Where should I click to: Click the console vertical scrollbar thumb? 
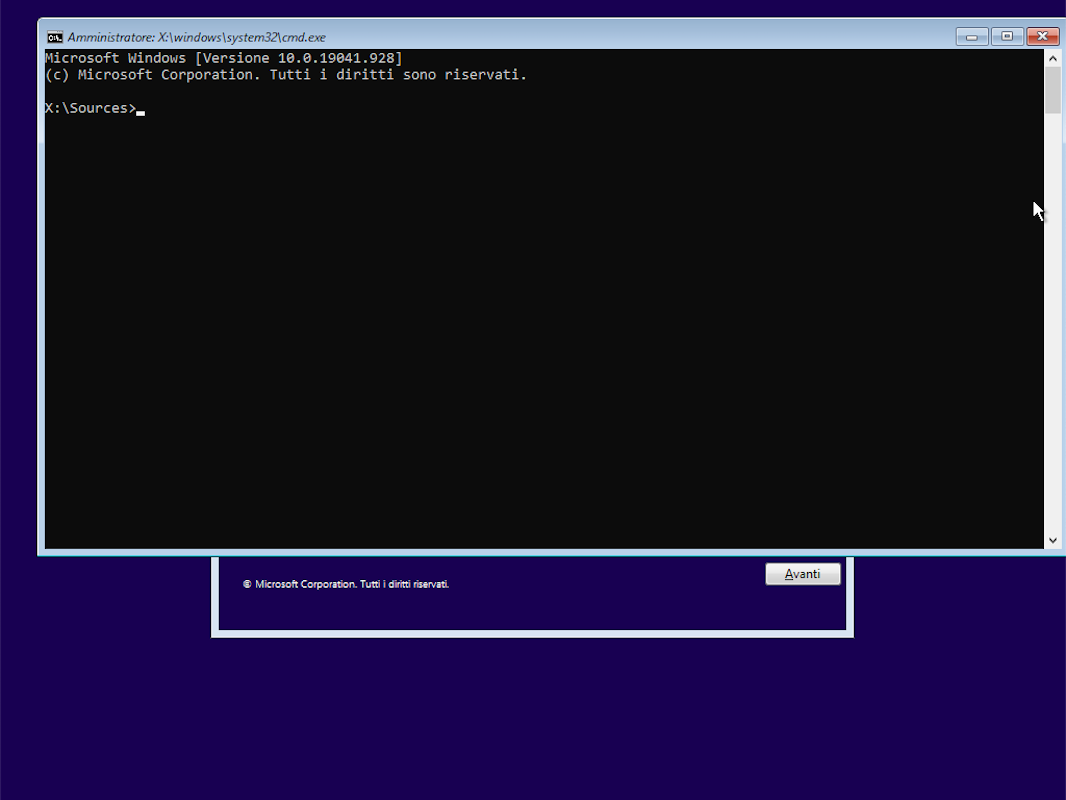coord(1052,91)
